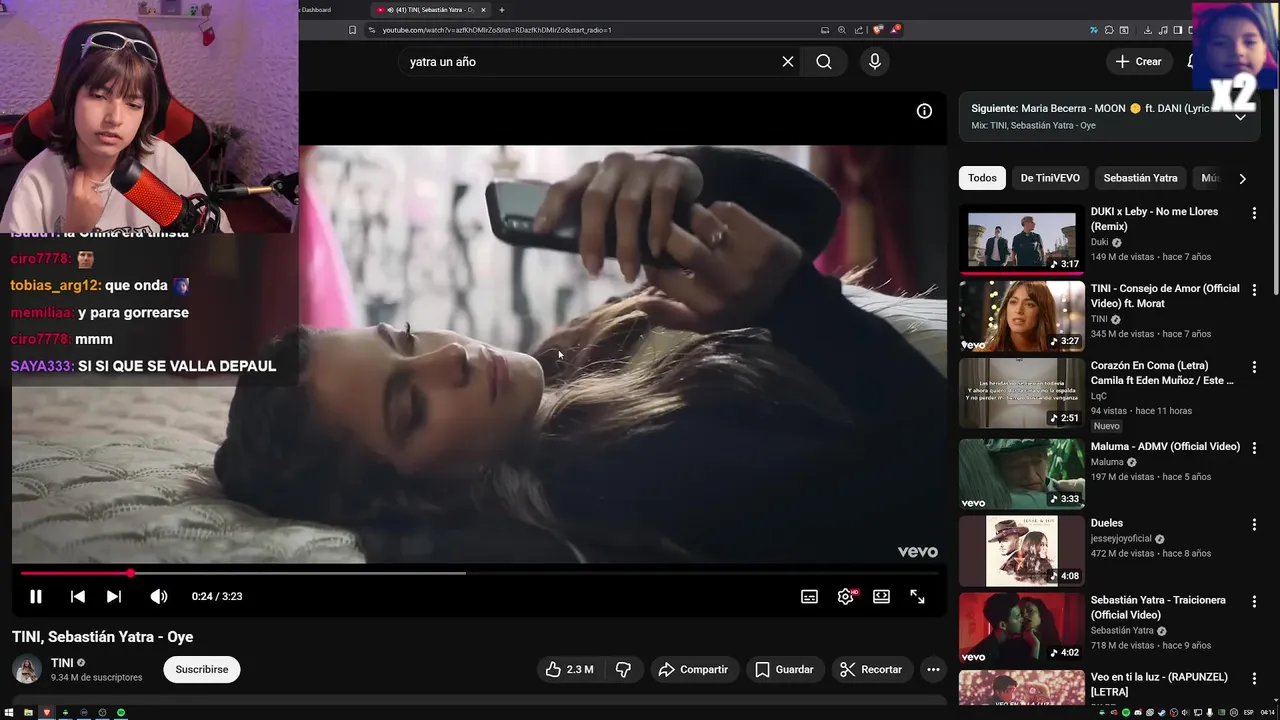The image size is (1280, 720).
Task: Open File Explorer from the taskbar
Action: (x=28, y=713)
